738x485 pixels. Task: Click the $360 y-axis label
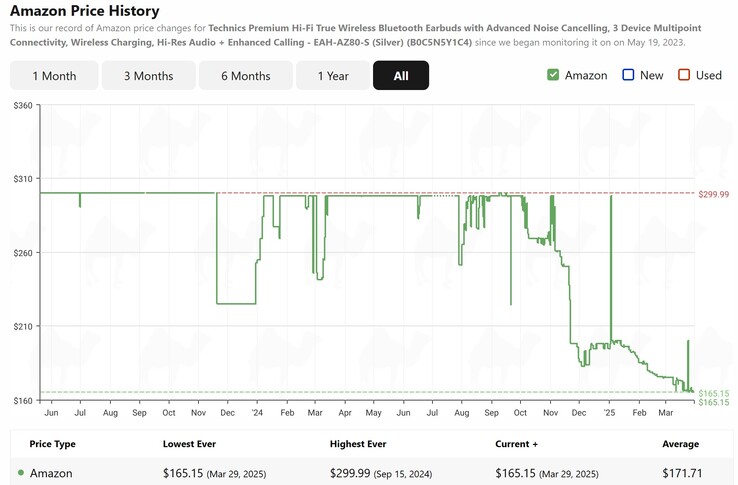(x=23, y=105)
